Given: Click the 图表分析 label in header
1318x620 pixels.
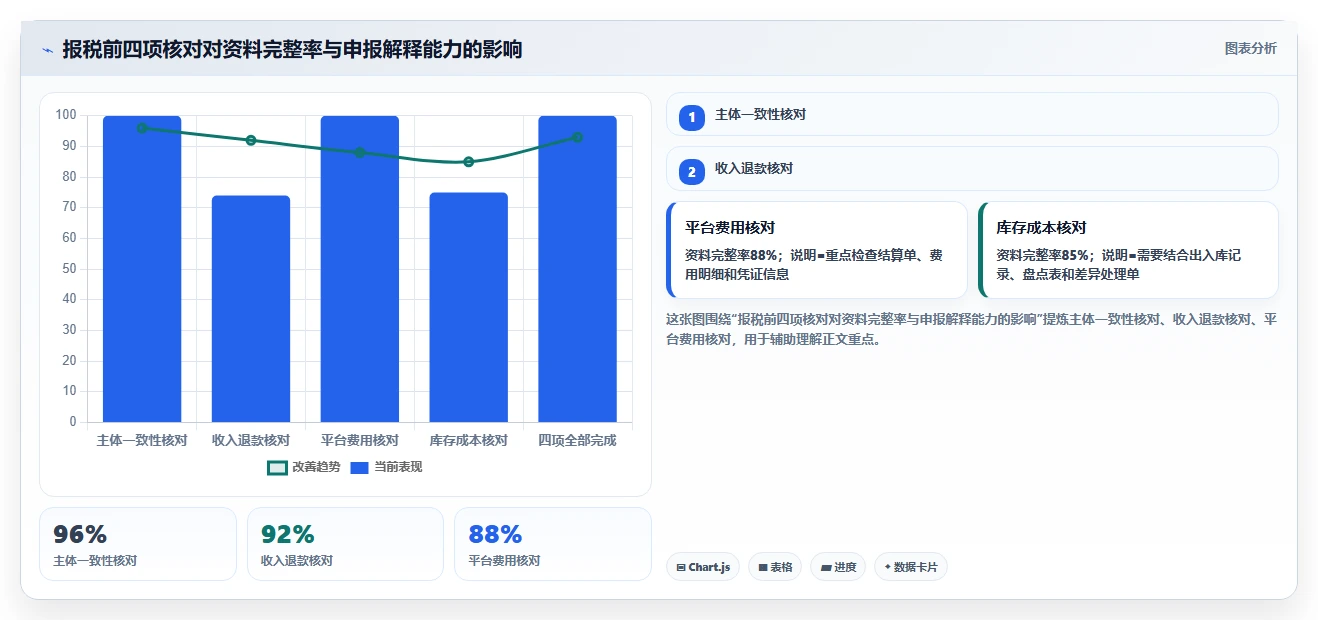Looking at the screenshot, I should [1250, 49].
